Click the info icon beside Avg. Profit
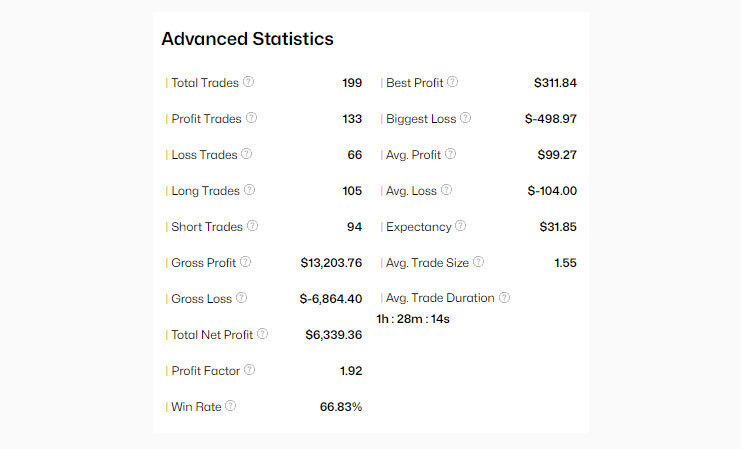Viewport: 741px width, 449px height. point(450,154)
